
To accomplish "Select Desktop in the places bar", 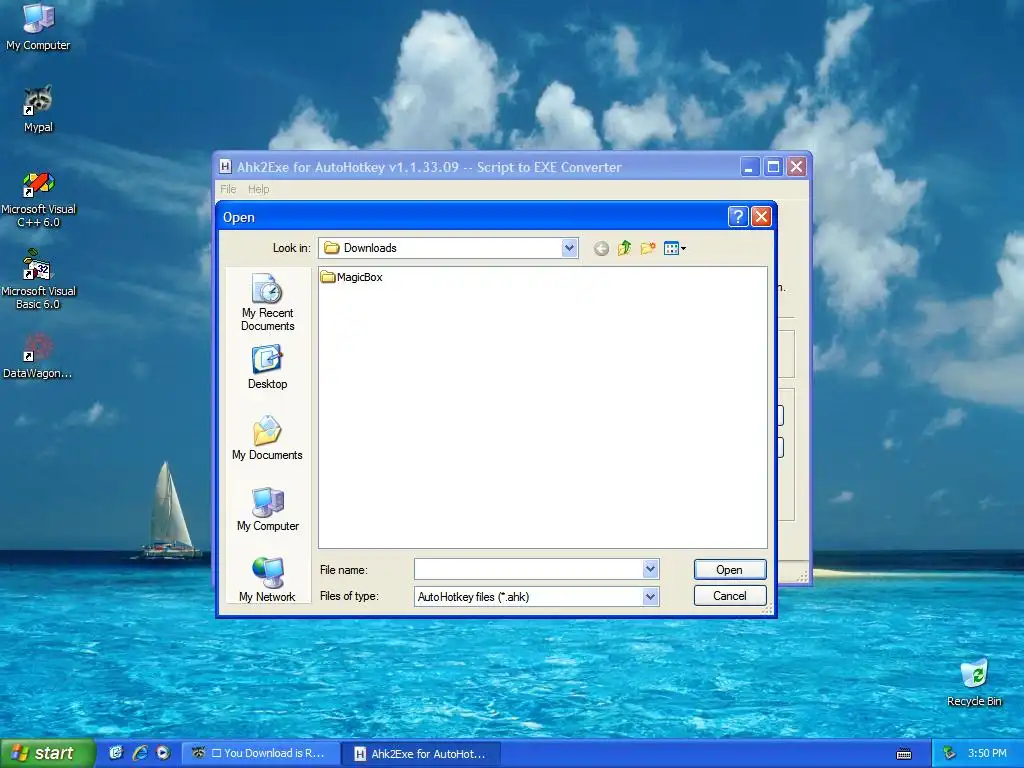I will point(267,368).
